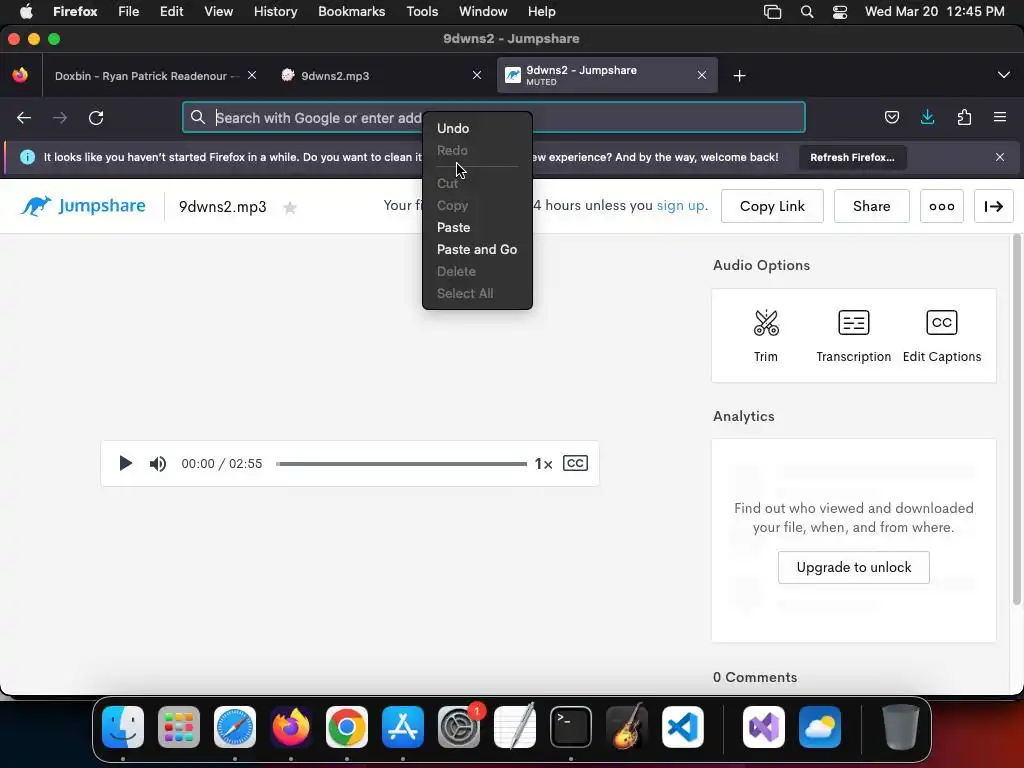Open the Tools menu
1024x768 pixels.
tap(422, 12)
